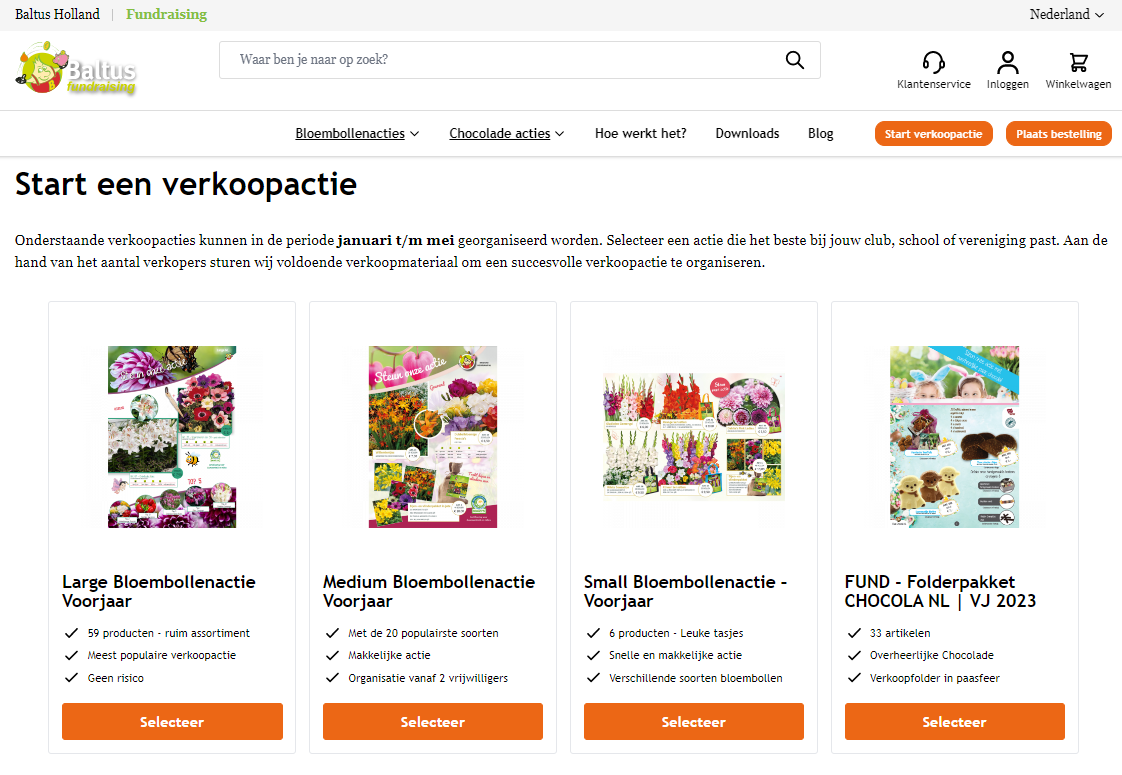Open the Hoe werkt het? page
Viewport: 1122px width, 775px height.
[x=640, y=134]
